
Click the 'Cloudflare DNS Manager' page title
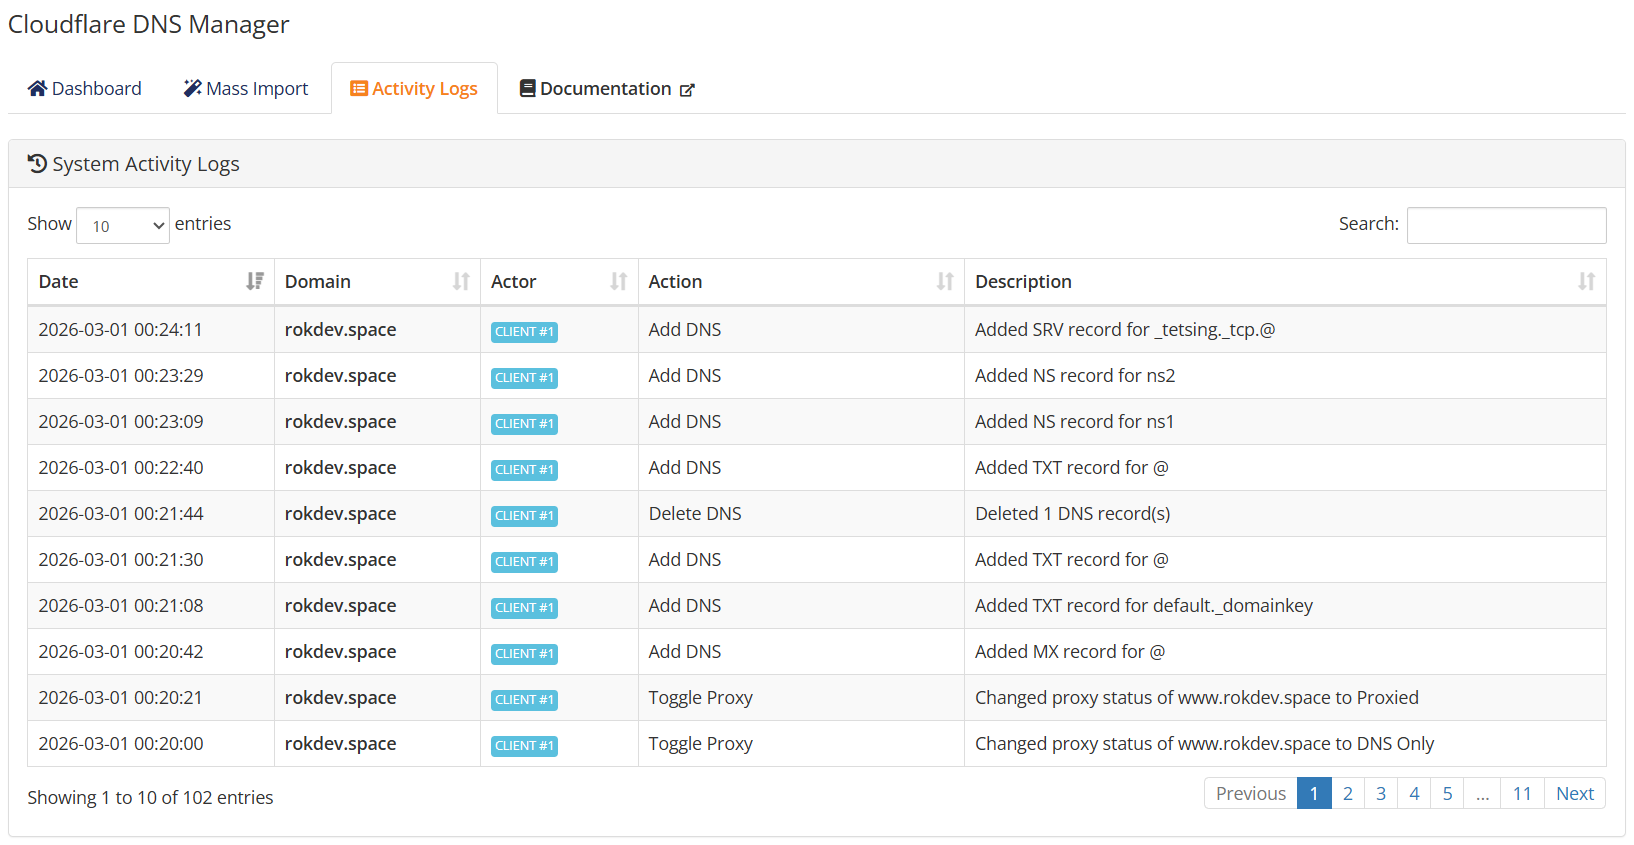149,24
